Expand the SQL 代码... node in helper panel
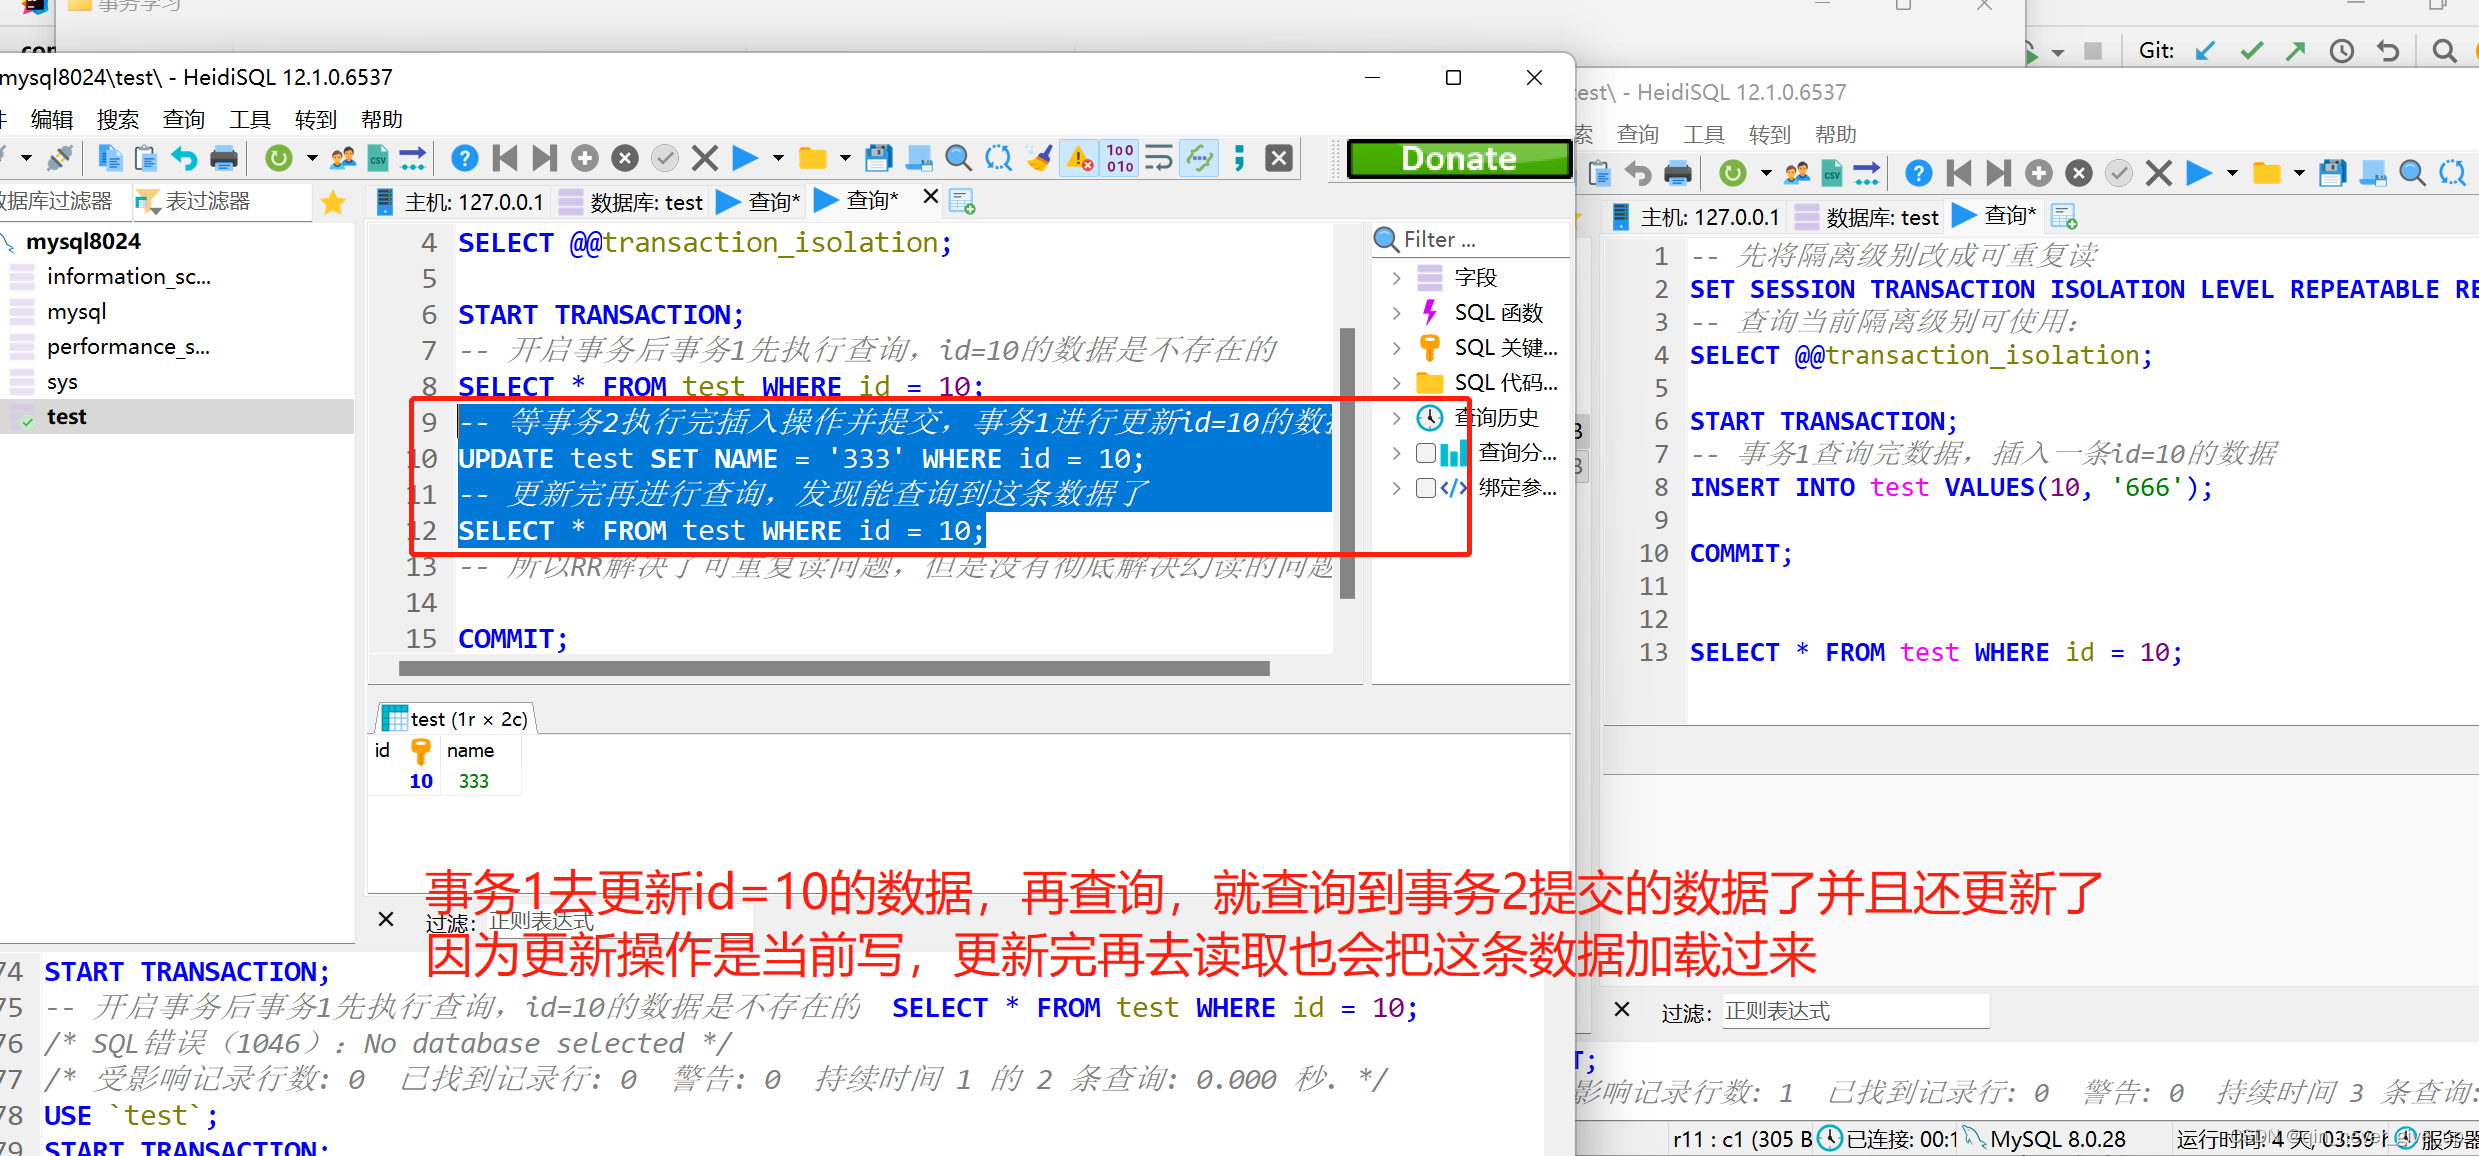Screen dimensions: 2479x1156 point(1396,383)
